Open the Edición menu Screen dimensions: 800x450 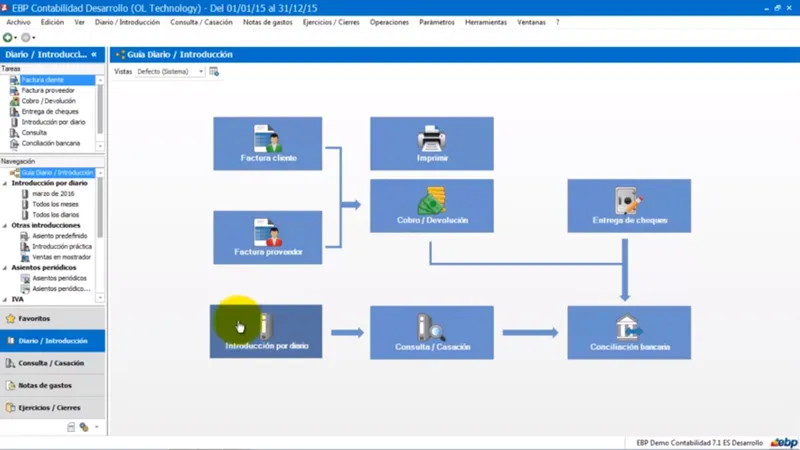[x=53, y=22]
